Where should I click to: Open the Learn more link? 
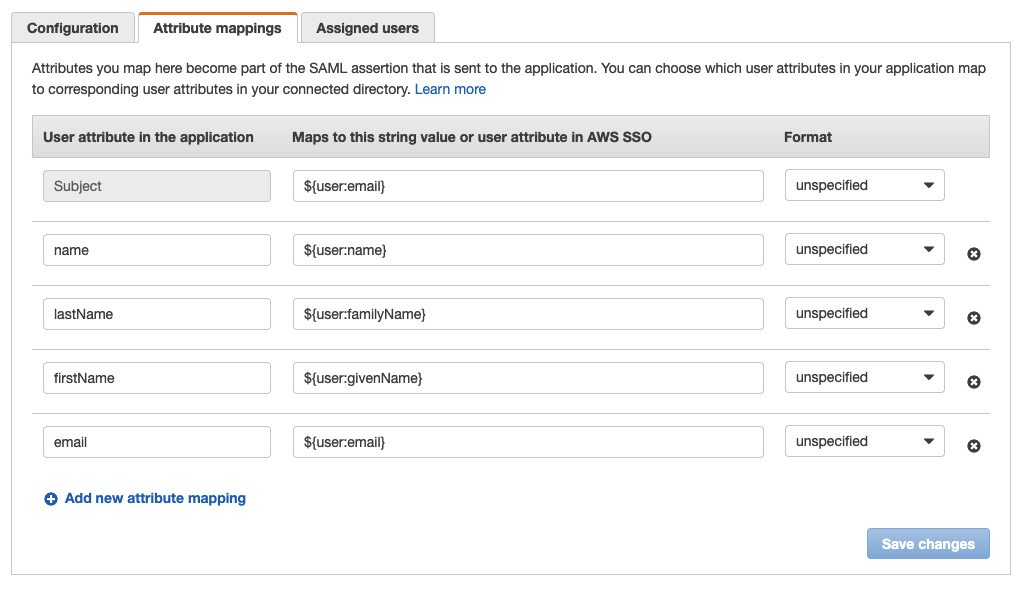coord(450,89)
